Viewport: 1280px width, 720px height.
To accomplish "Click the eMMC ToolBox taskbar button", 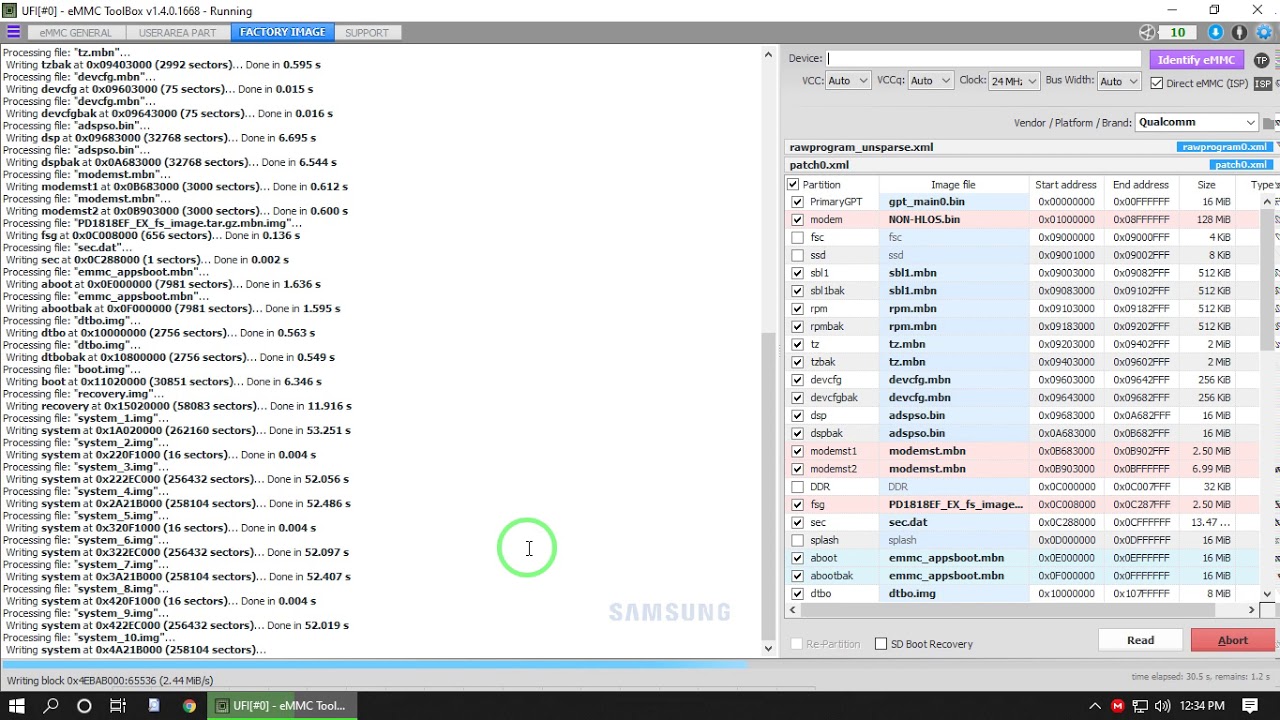I will click(x=284, y=706).
